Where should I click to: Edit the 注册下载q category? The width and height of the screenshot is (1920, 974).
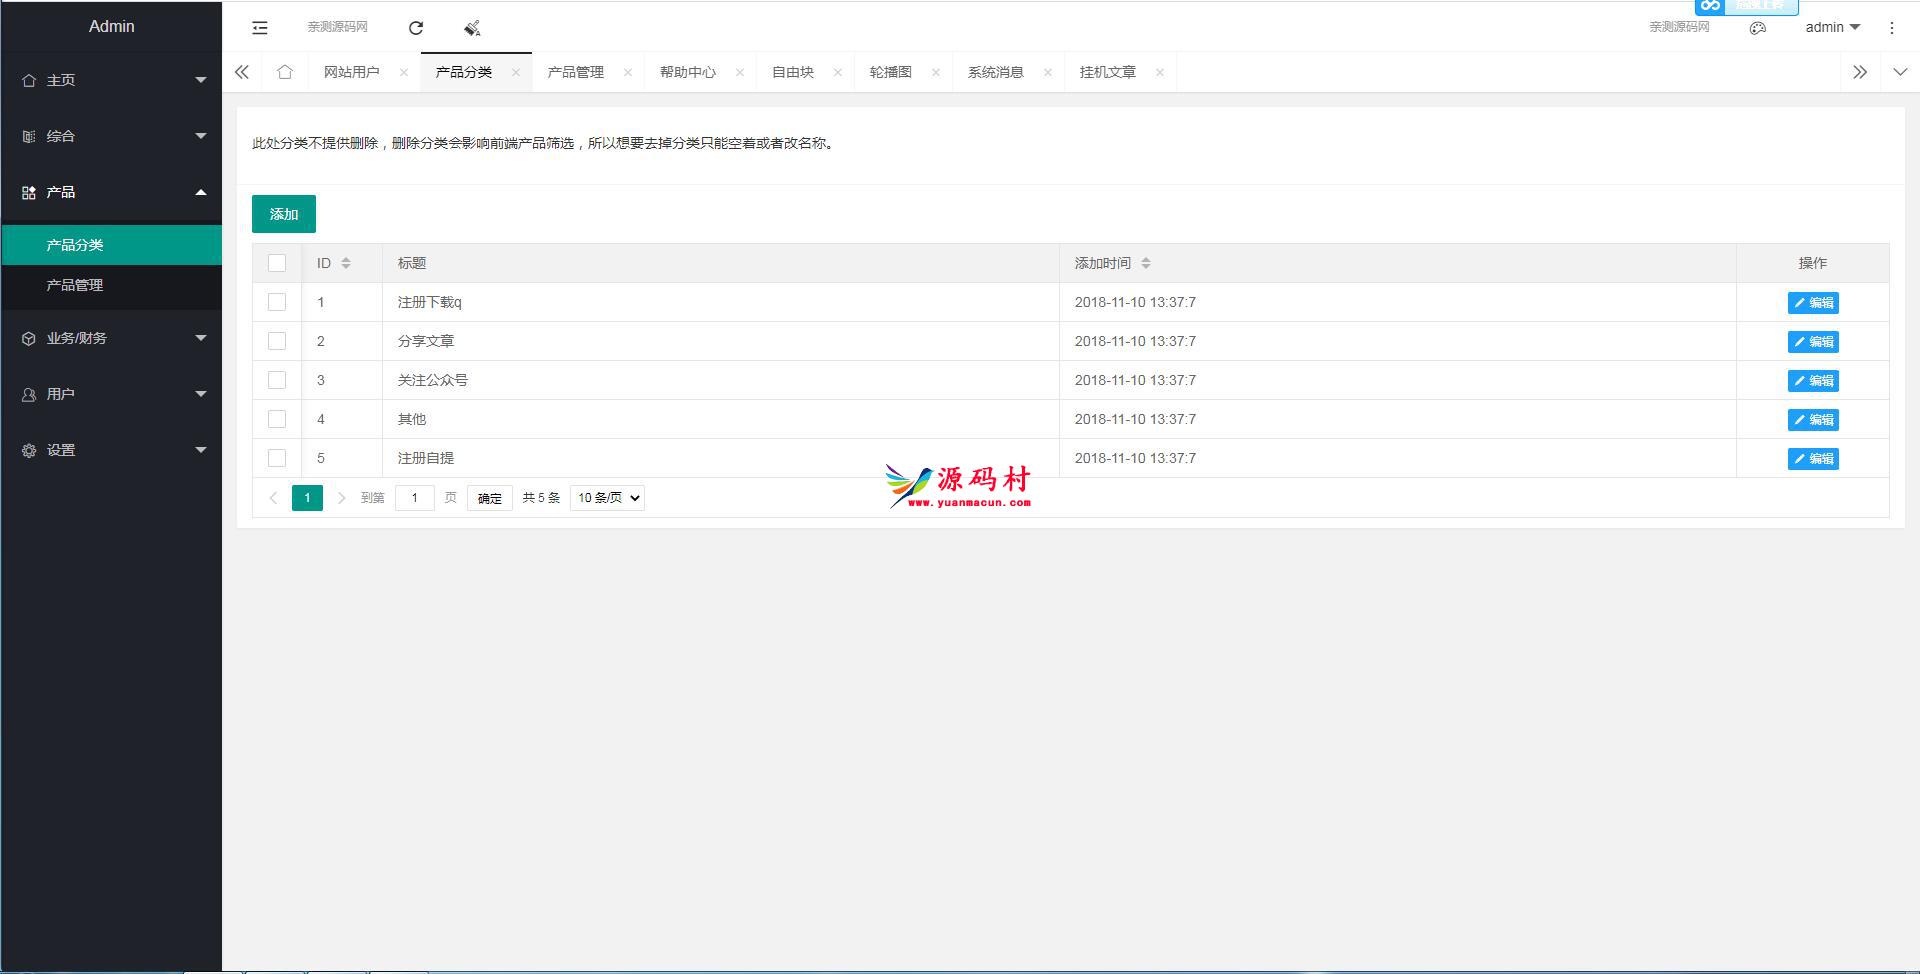tap(1813, 303)
